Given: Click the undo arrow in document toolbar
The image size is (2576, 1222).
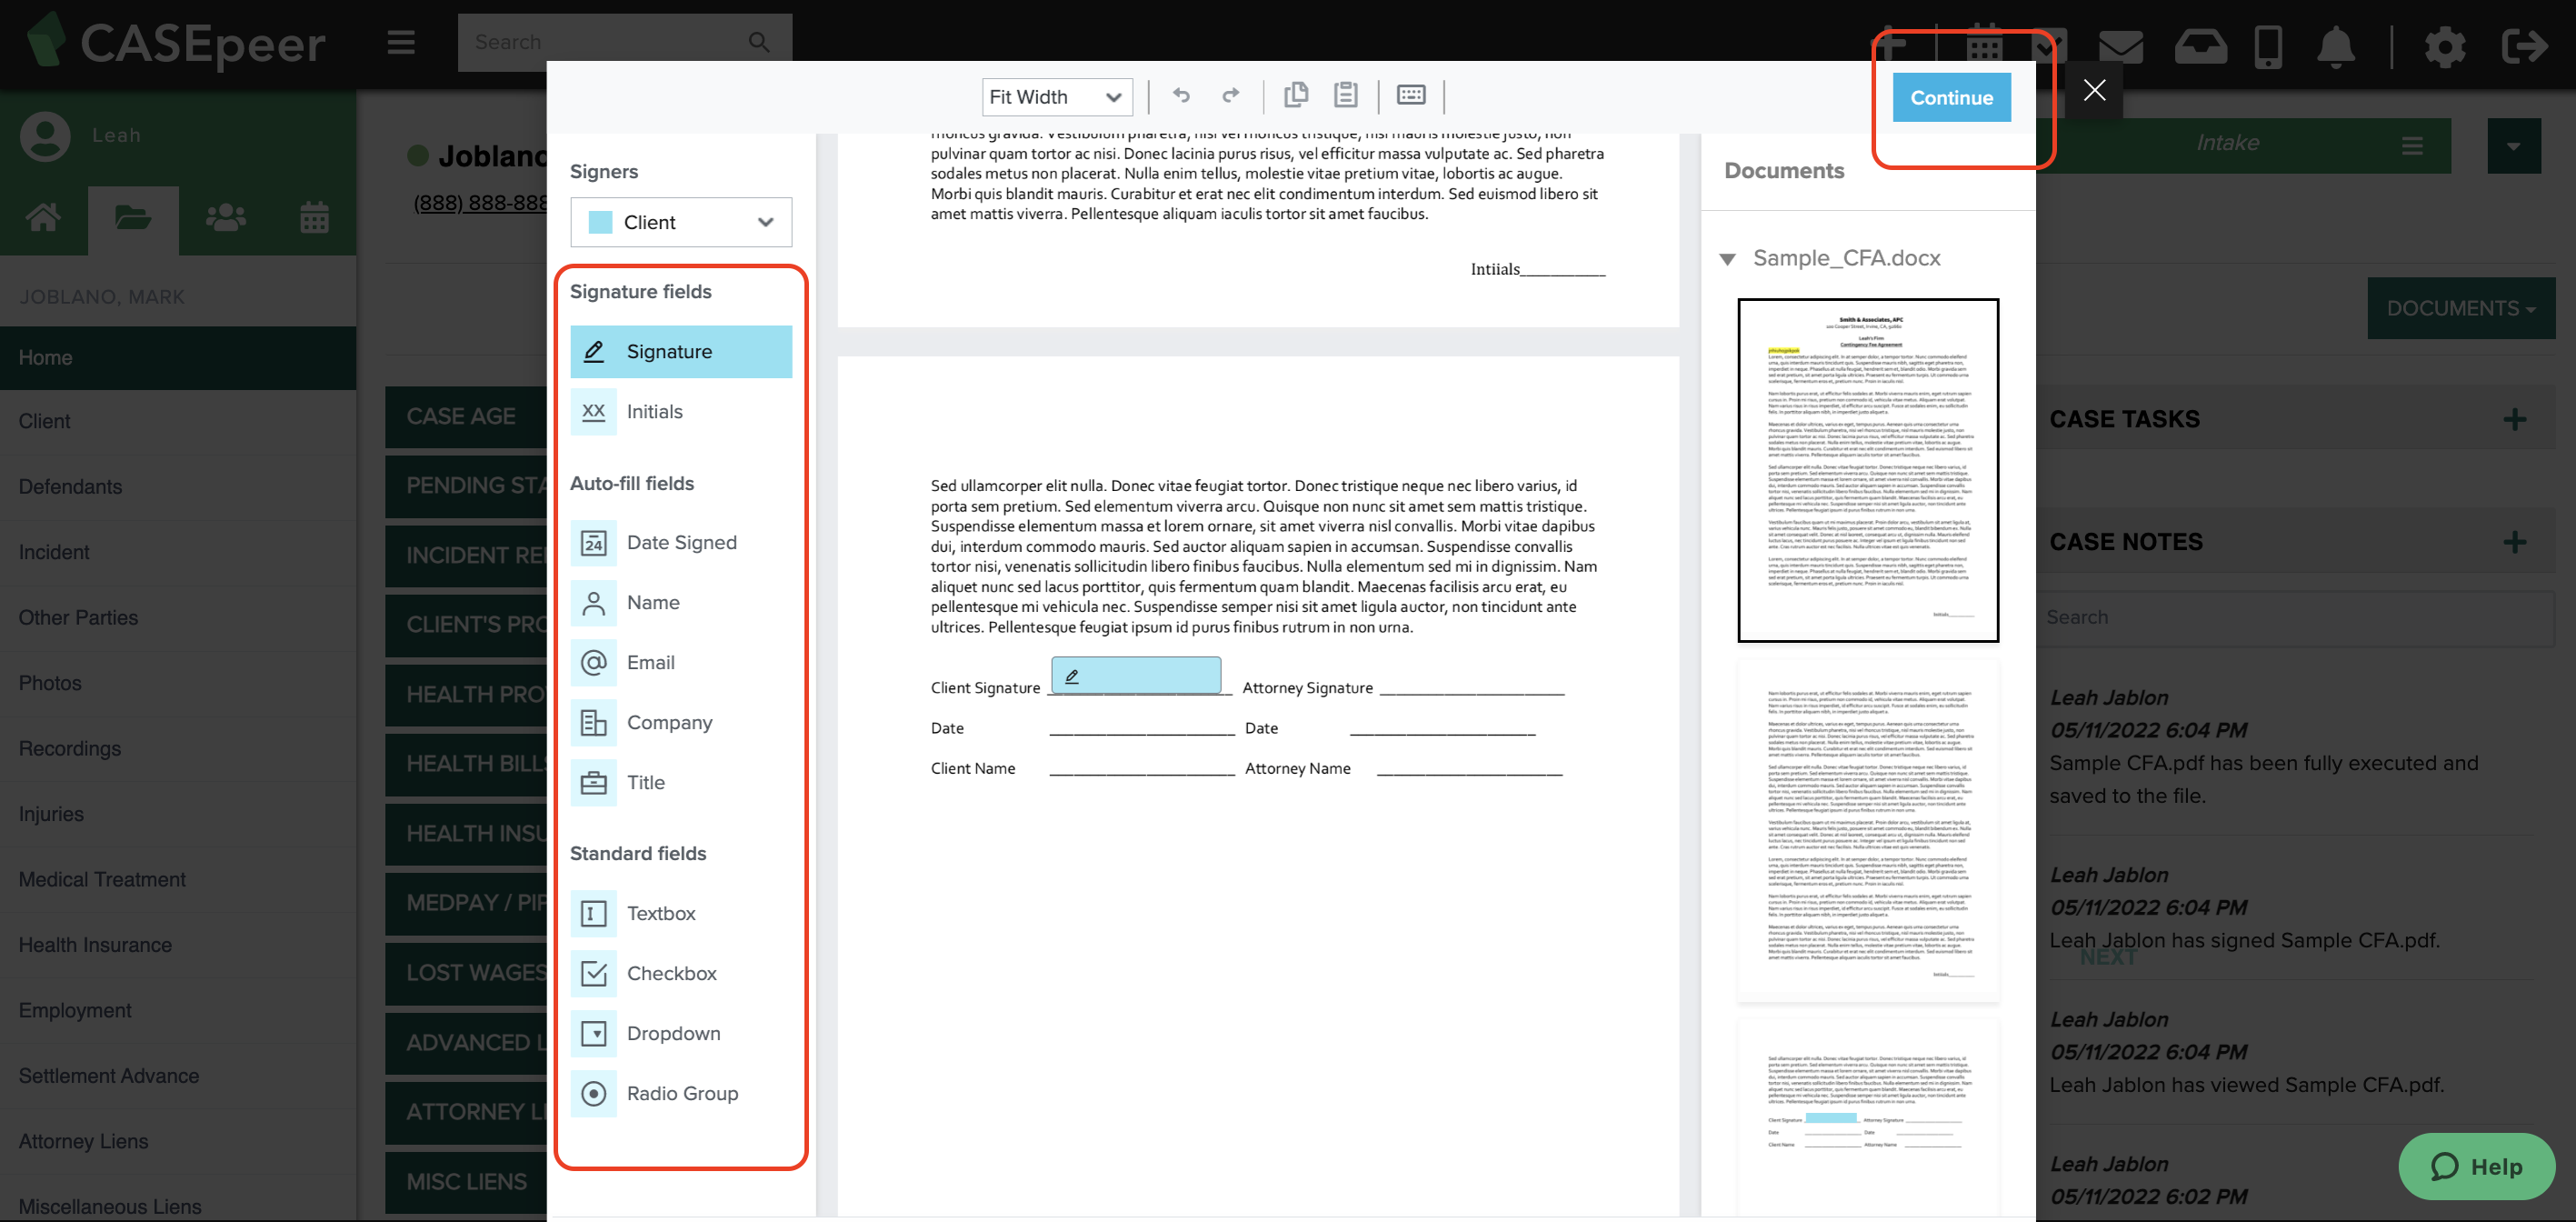Looking at the screenshot, I should [1181, 95].
